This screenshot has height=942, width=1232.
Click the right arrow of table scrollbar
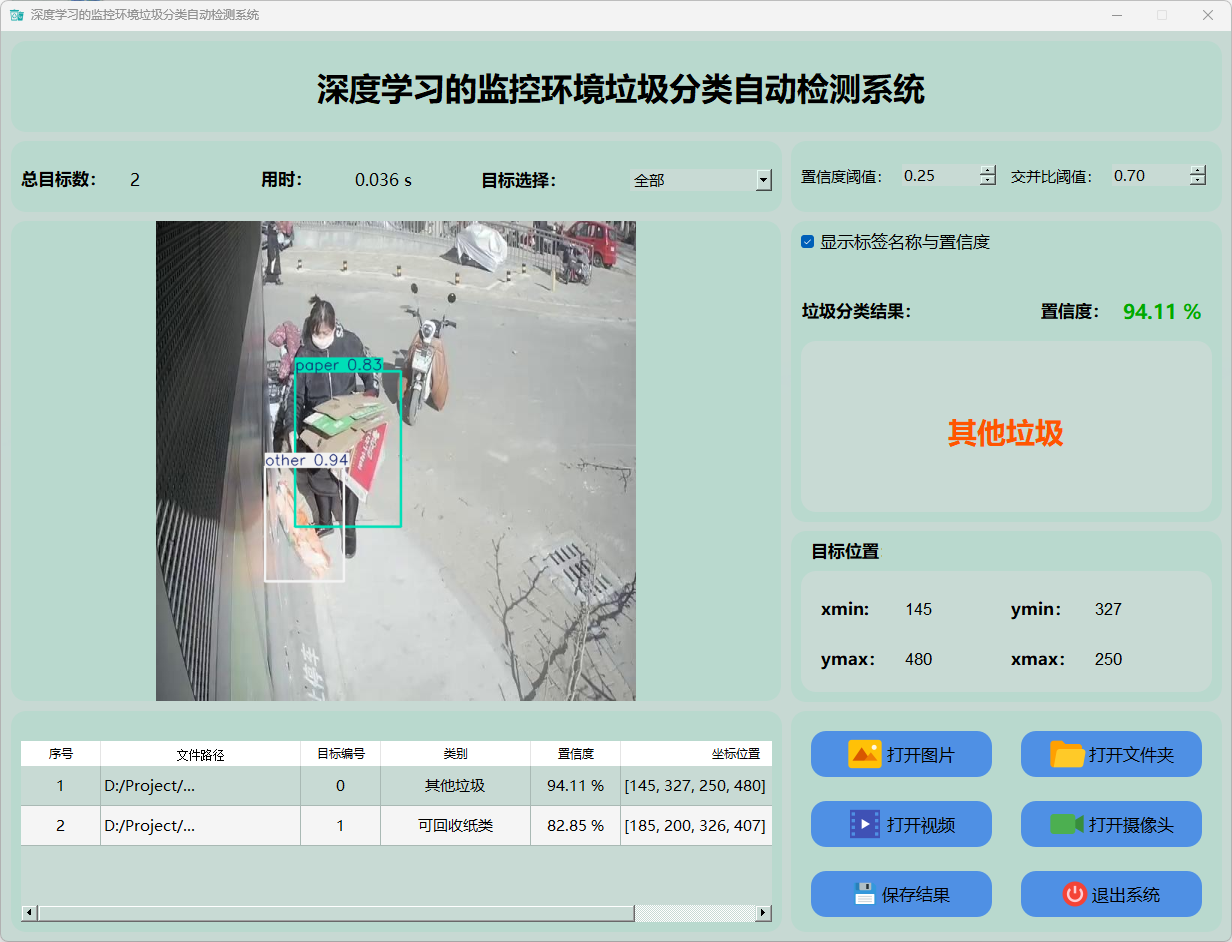pos(763,913)
